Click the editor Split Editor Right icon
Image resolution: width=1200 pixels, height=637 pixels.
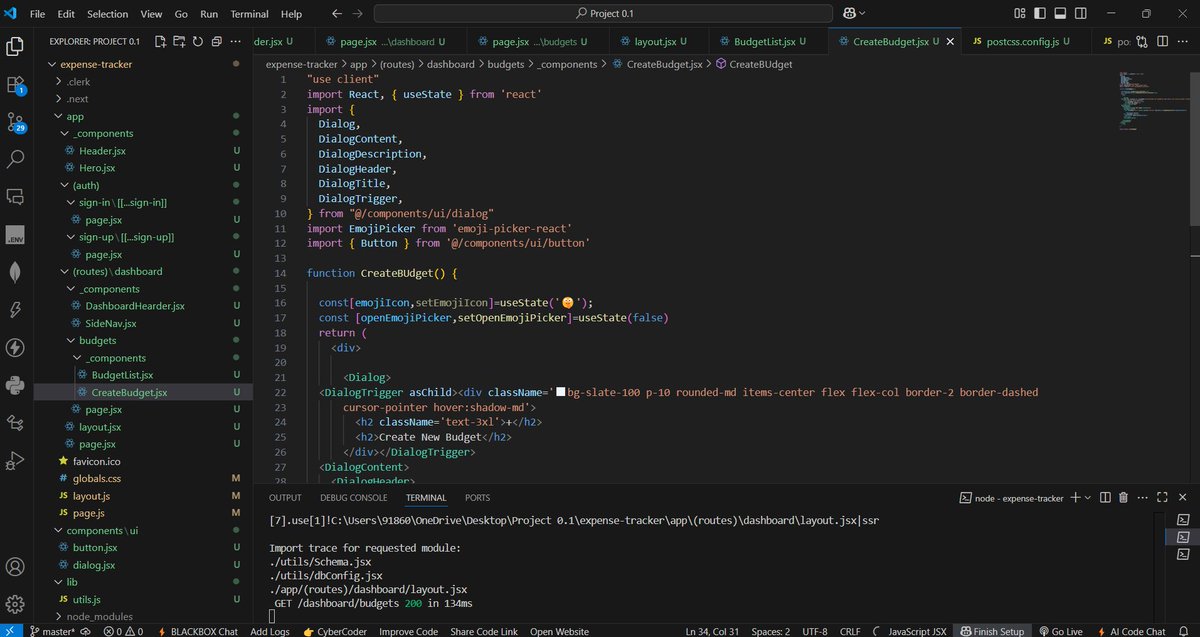coord(1163,42)
